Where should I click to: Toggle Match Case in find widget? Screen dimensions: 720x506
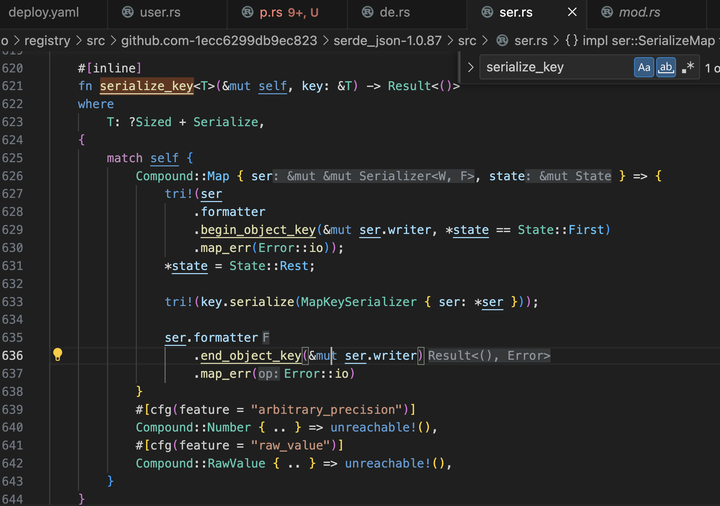[x=644, y=67]
